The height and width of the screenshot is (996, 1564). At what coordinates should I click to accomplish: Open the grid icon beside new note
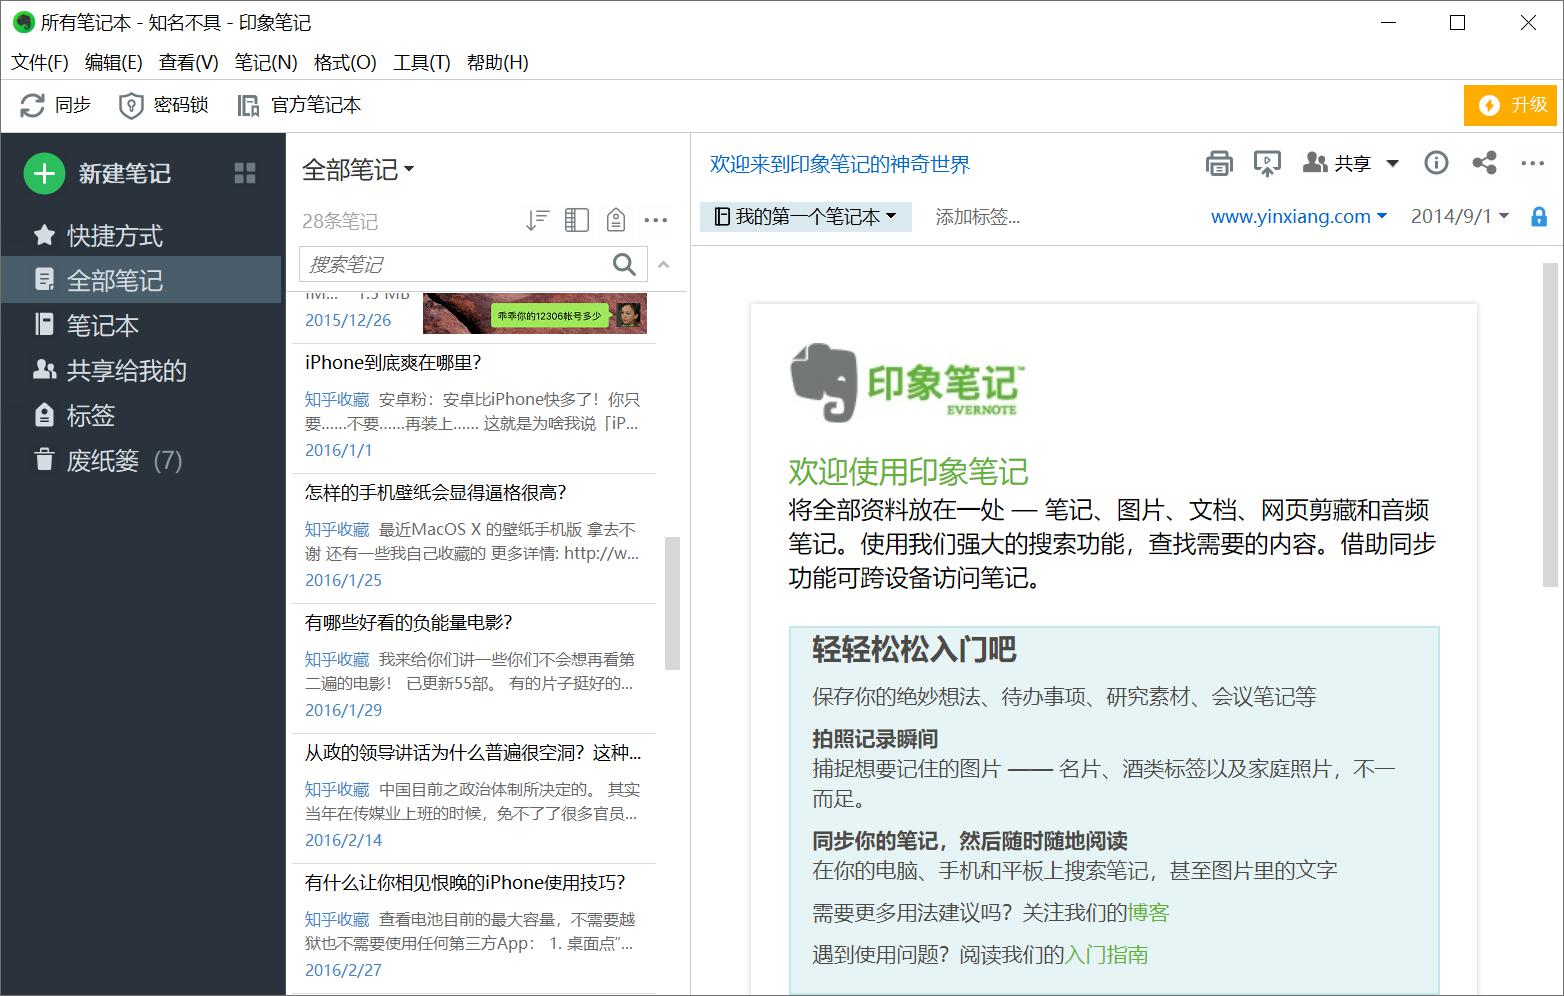click(x=245, y=173)
